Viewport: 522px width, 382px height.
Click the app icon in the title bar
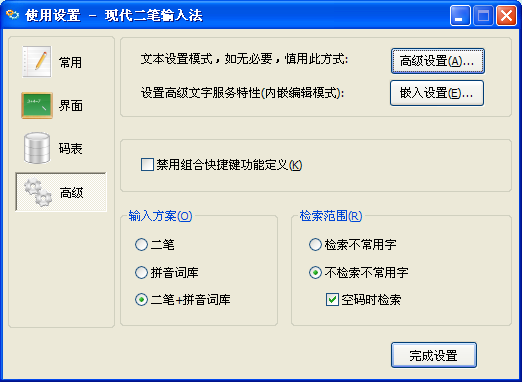(13, 15)
